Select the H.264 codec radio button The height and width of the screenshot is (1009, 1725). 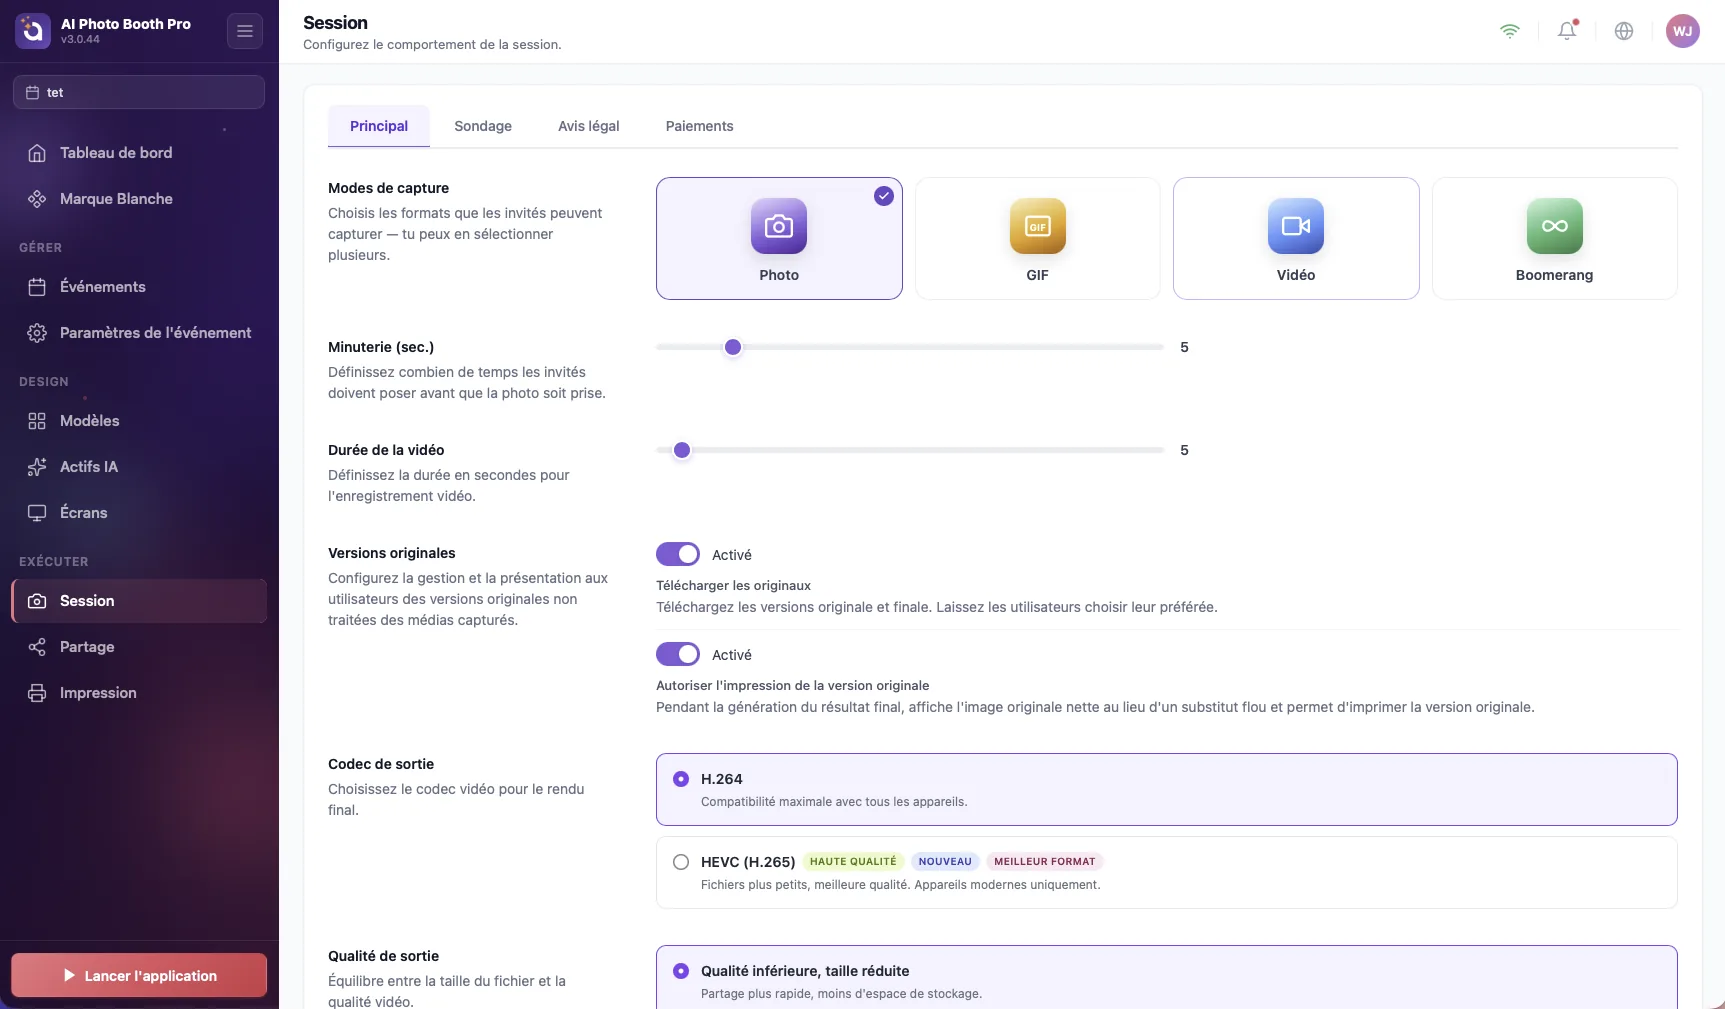681,779
